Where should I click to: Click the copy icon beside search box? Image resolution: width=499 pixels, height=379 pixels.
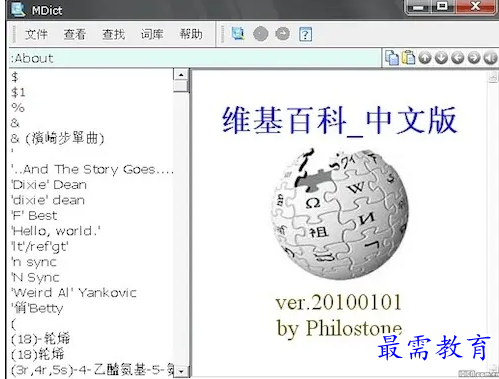pyautogui.click(x=392, y=58)
